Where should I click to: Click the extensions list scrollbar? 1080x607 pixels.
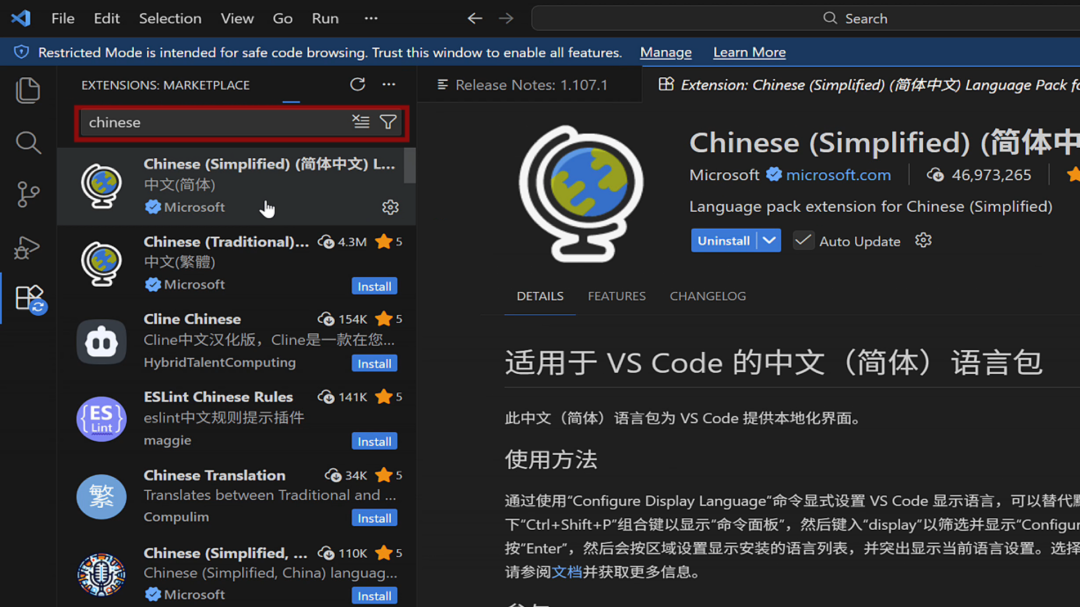[410, 166]
